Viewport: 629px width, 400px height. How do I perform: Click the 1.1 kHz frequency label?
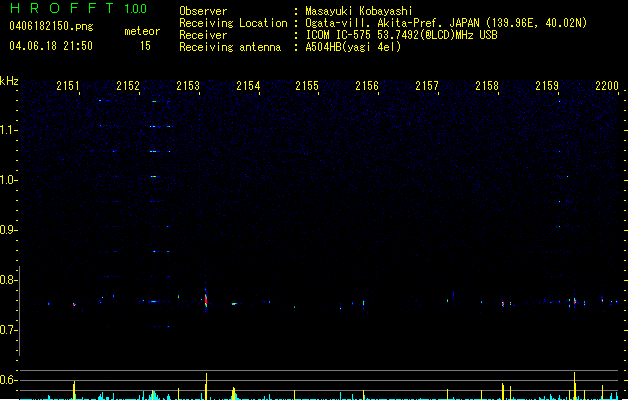point(8,130)
